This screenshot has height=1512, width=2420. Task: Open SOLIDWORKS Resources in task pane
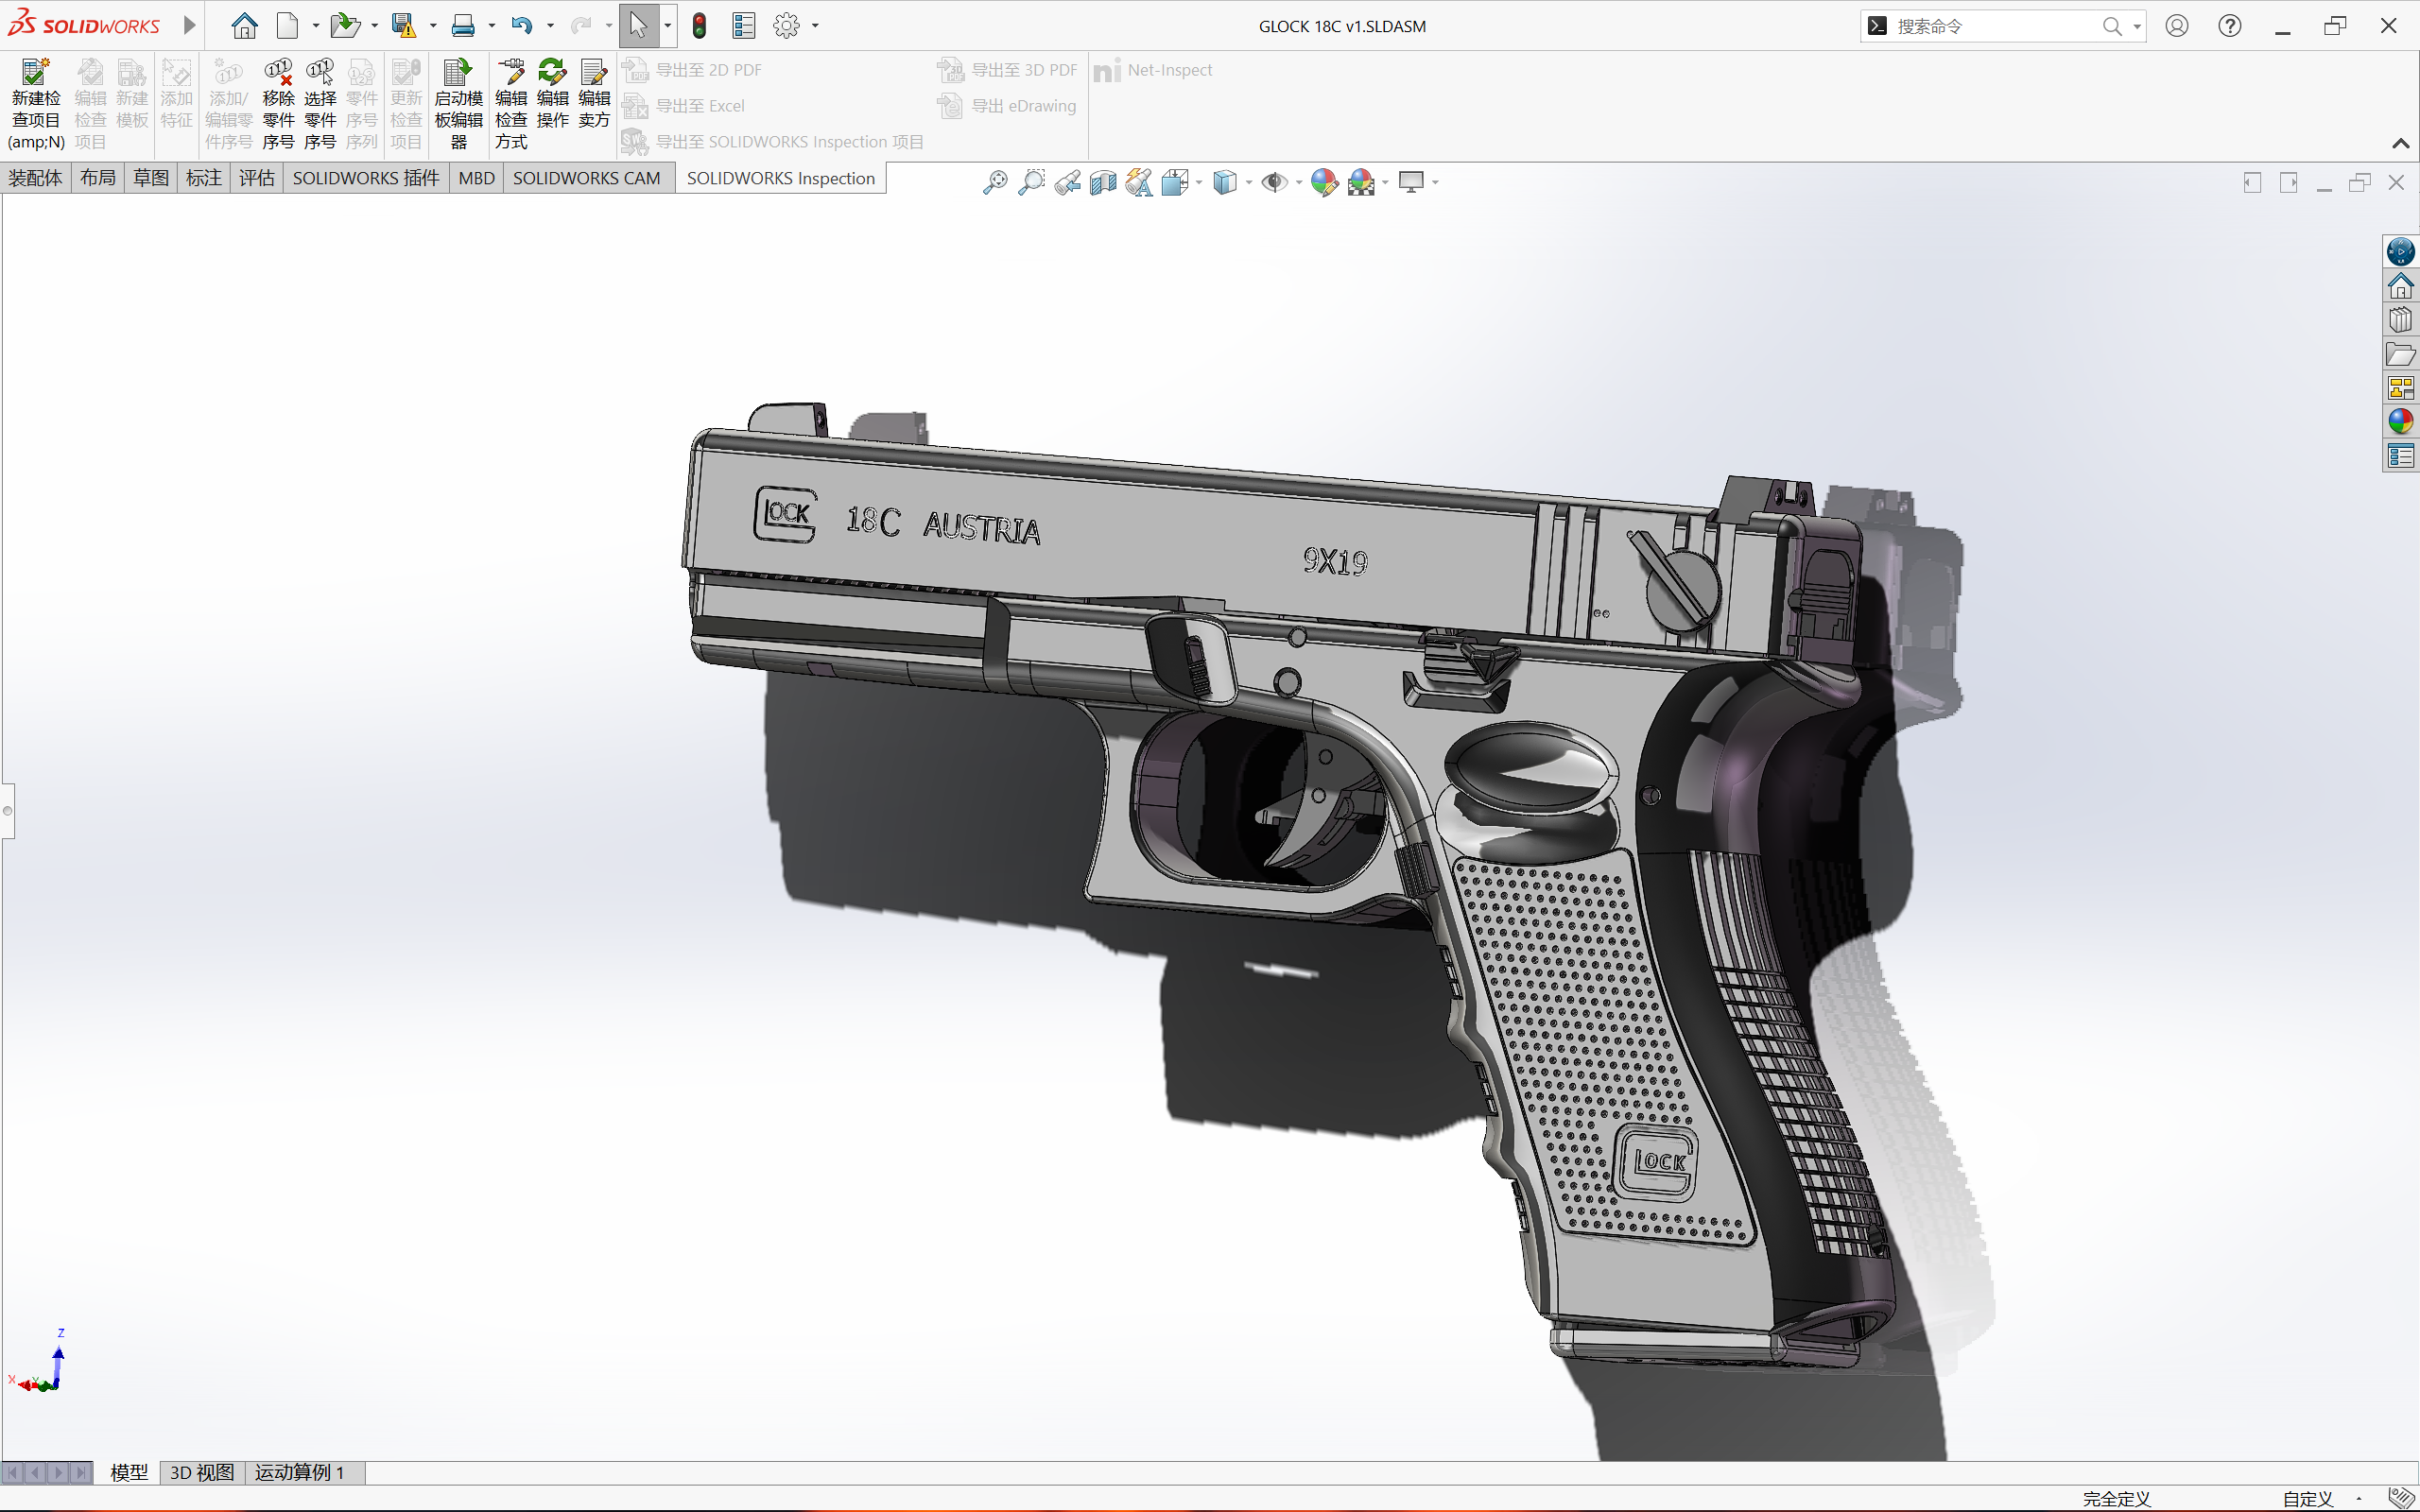click(2400, 286)
